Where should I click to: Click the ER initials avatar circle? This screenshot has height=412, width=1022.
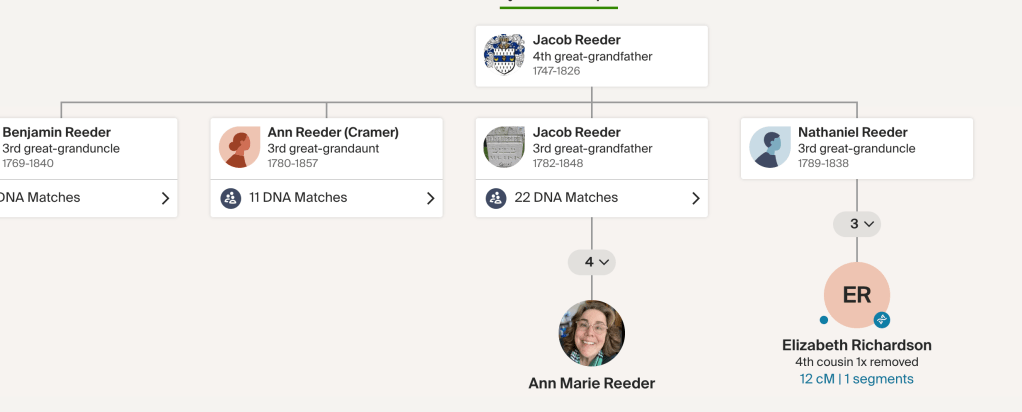click(856, 295)
